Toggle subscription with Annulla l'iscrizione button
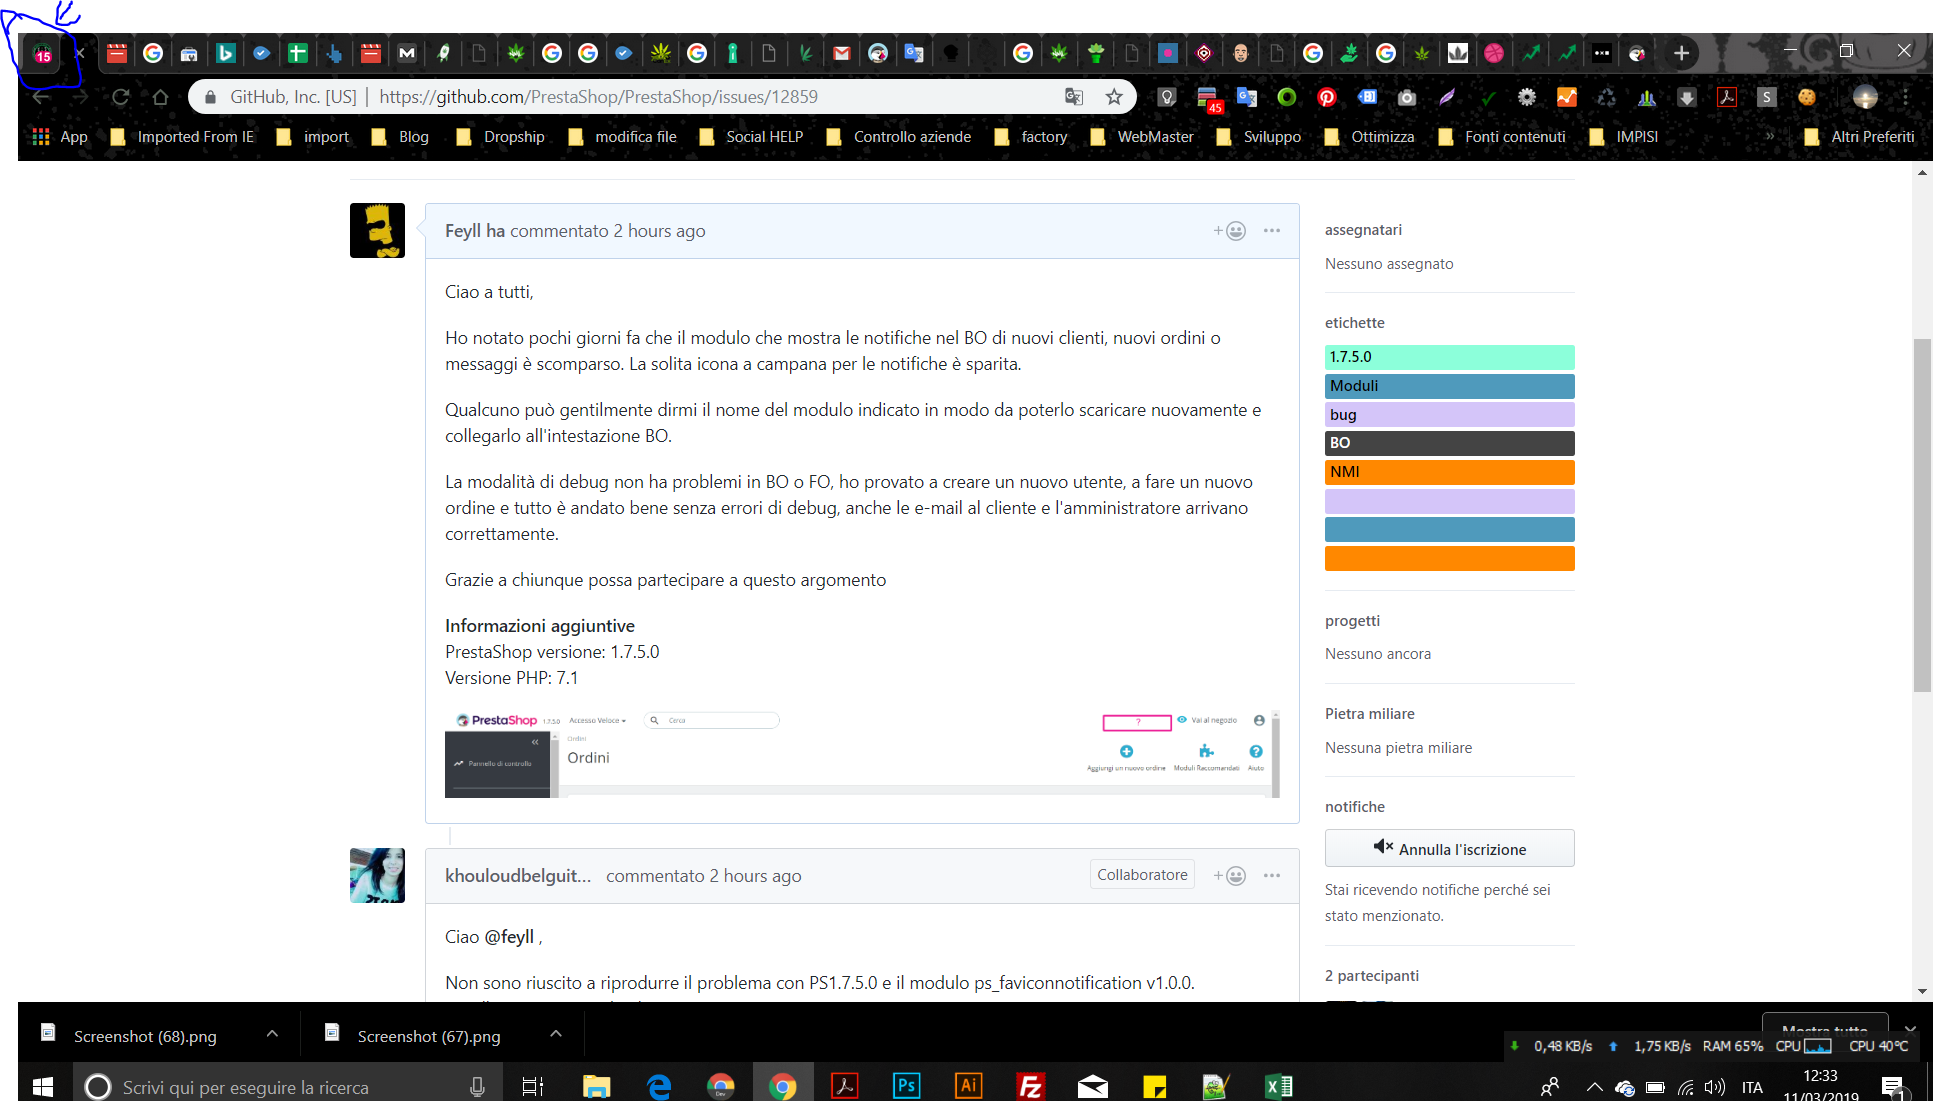 [1449, 848]
